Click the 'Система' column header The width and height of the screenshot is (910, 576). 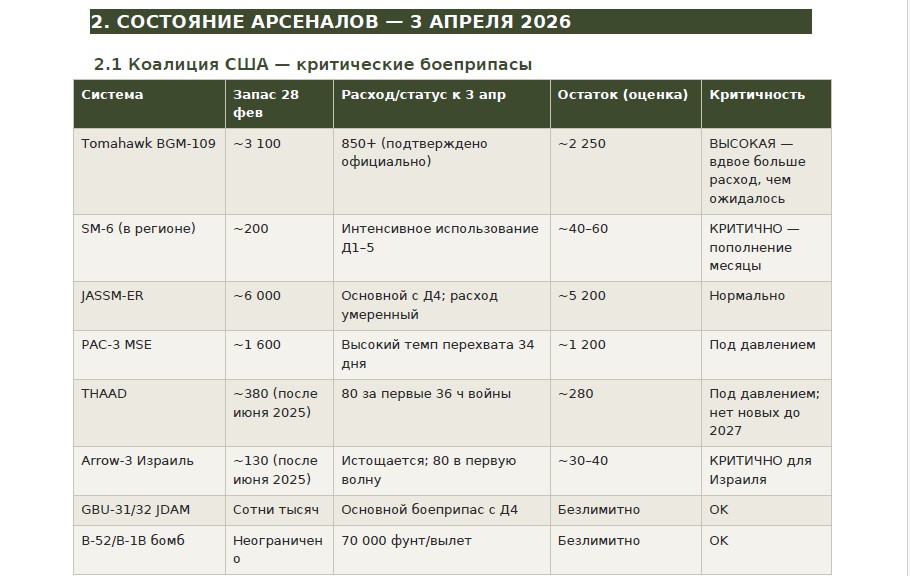[112, 95]
